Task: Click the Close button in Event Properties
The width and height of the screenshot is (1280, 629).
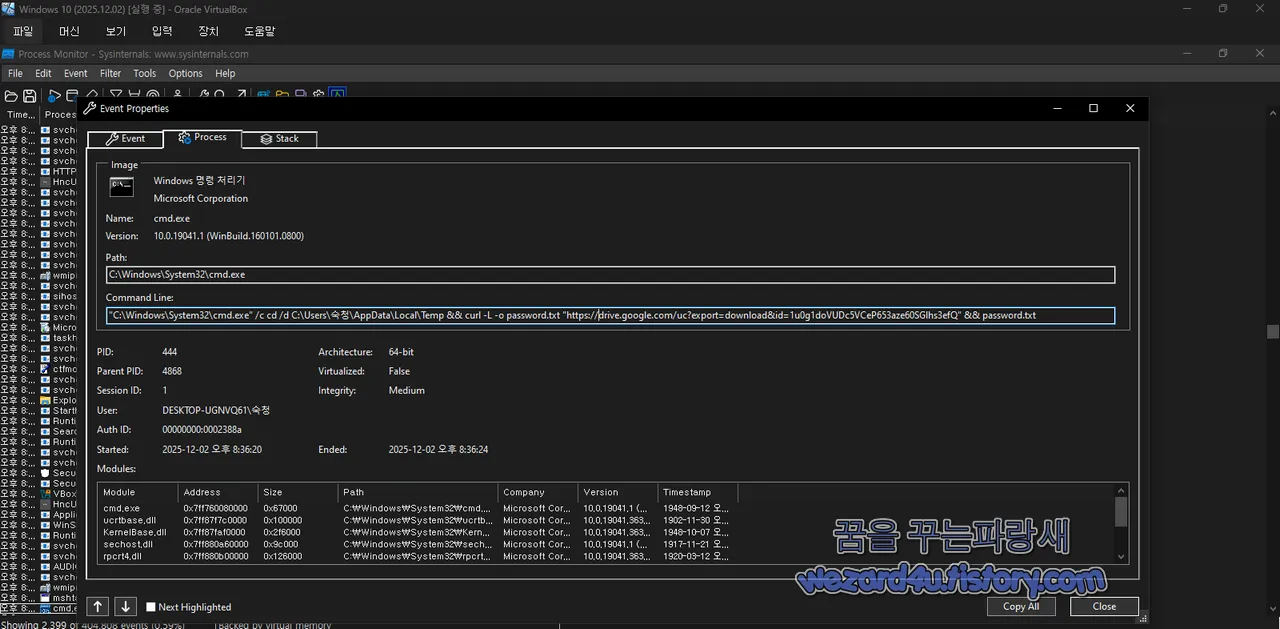Action: (x=1104, y=606)
